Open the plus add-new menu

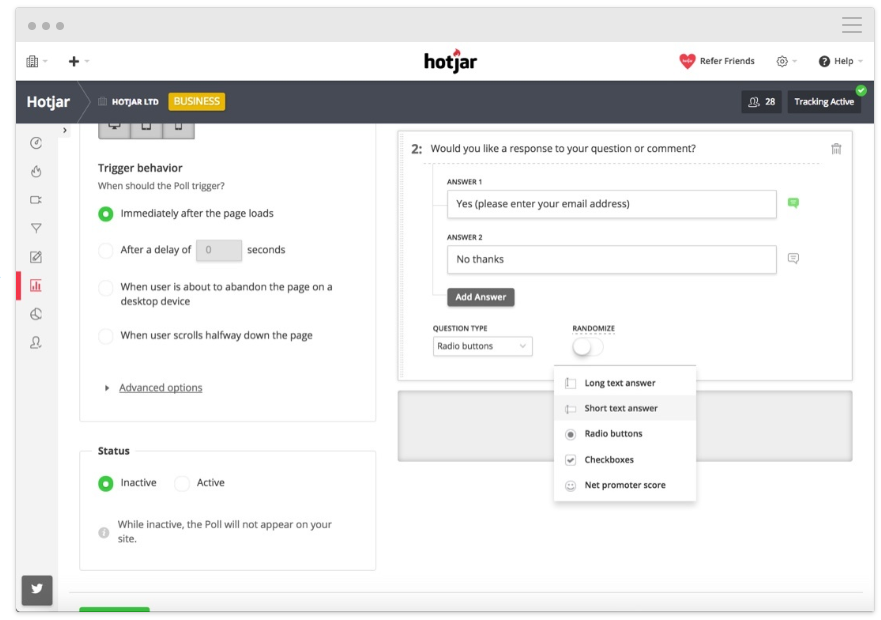coord(78,61)
